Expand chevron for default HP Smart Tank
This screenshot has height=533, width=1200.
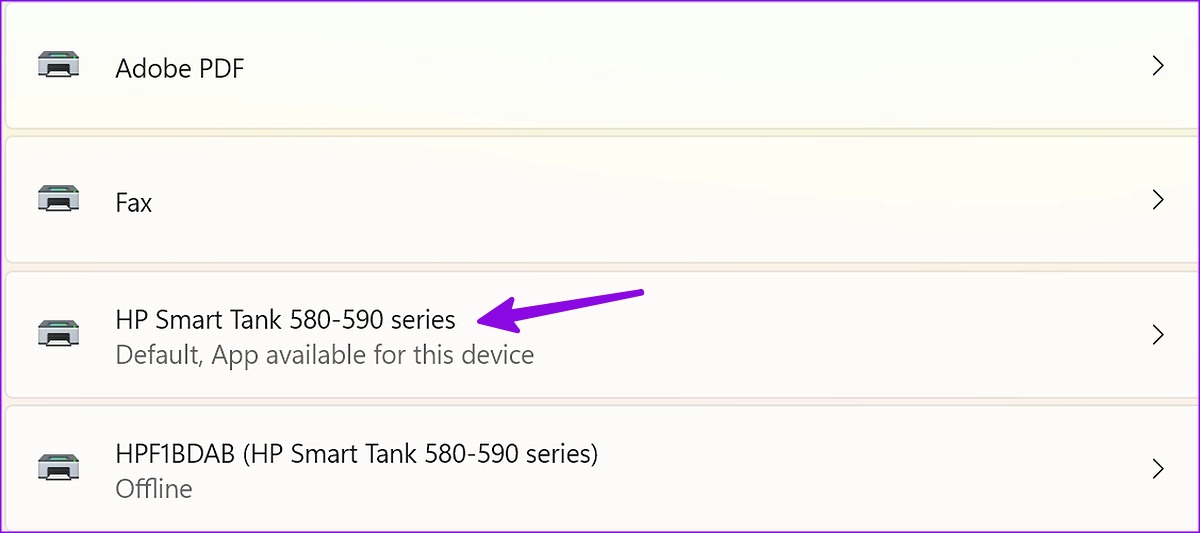pyautogui.click(x=1158, y=335)
